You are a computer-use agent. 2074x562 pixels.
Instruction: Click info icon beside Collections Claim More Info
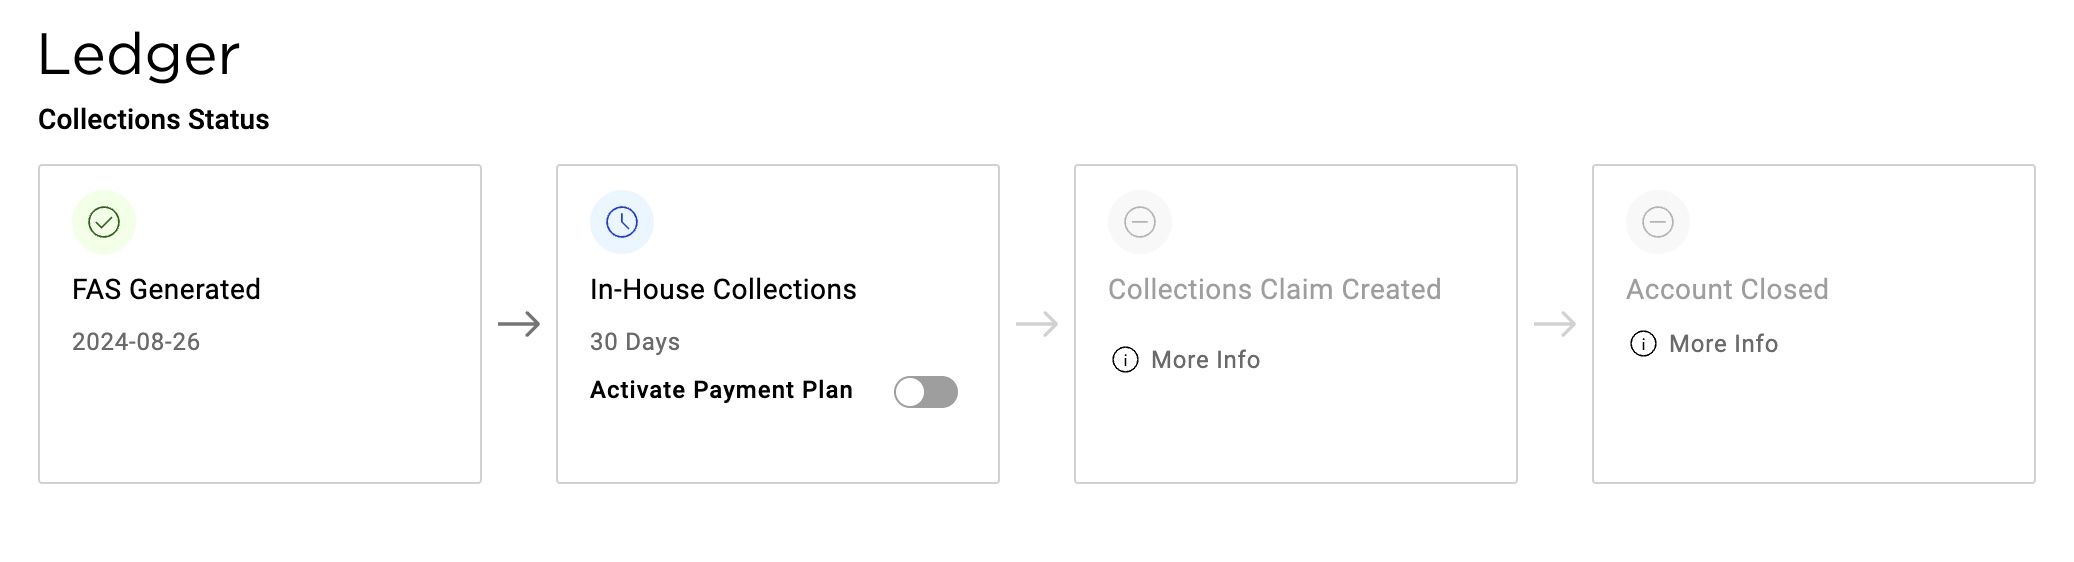(1125, 360)
